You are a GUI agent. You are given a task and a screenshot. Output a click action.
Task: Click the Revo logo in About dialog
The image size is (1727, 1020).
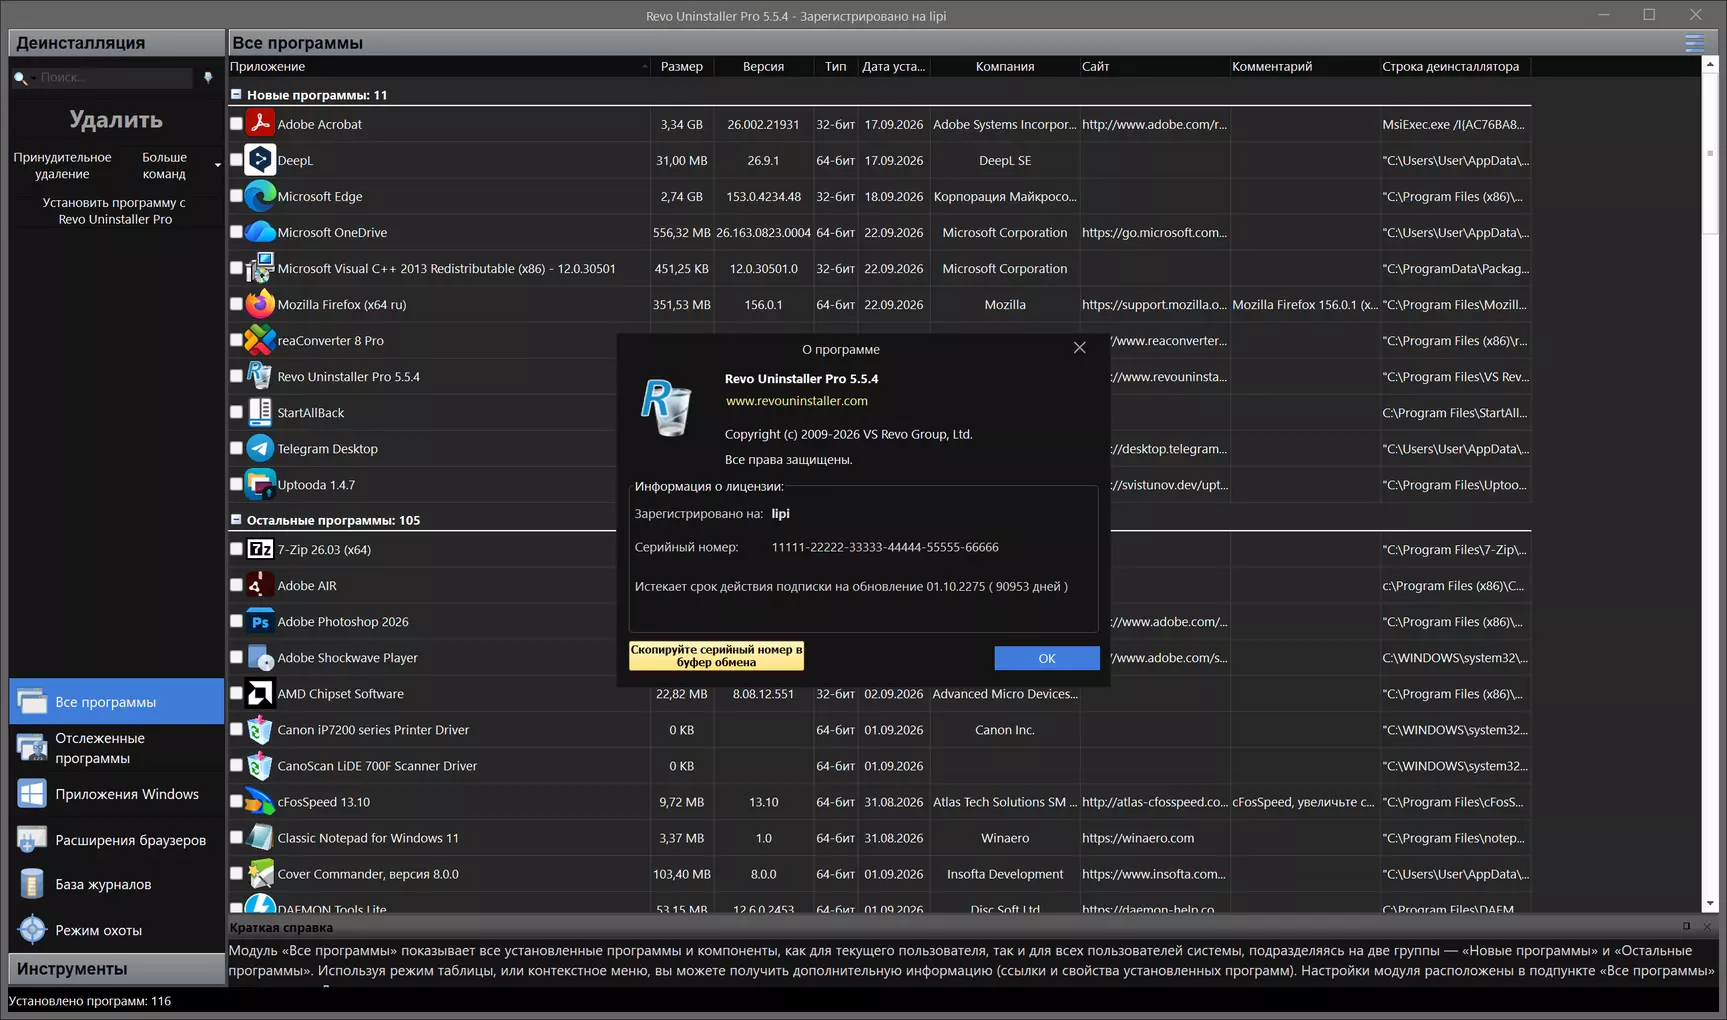(666, 407)
